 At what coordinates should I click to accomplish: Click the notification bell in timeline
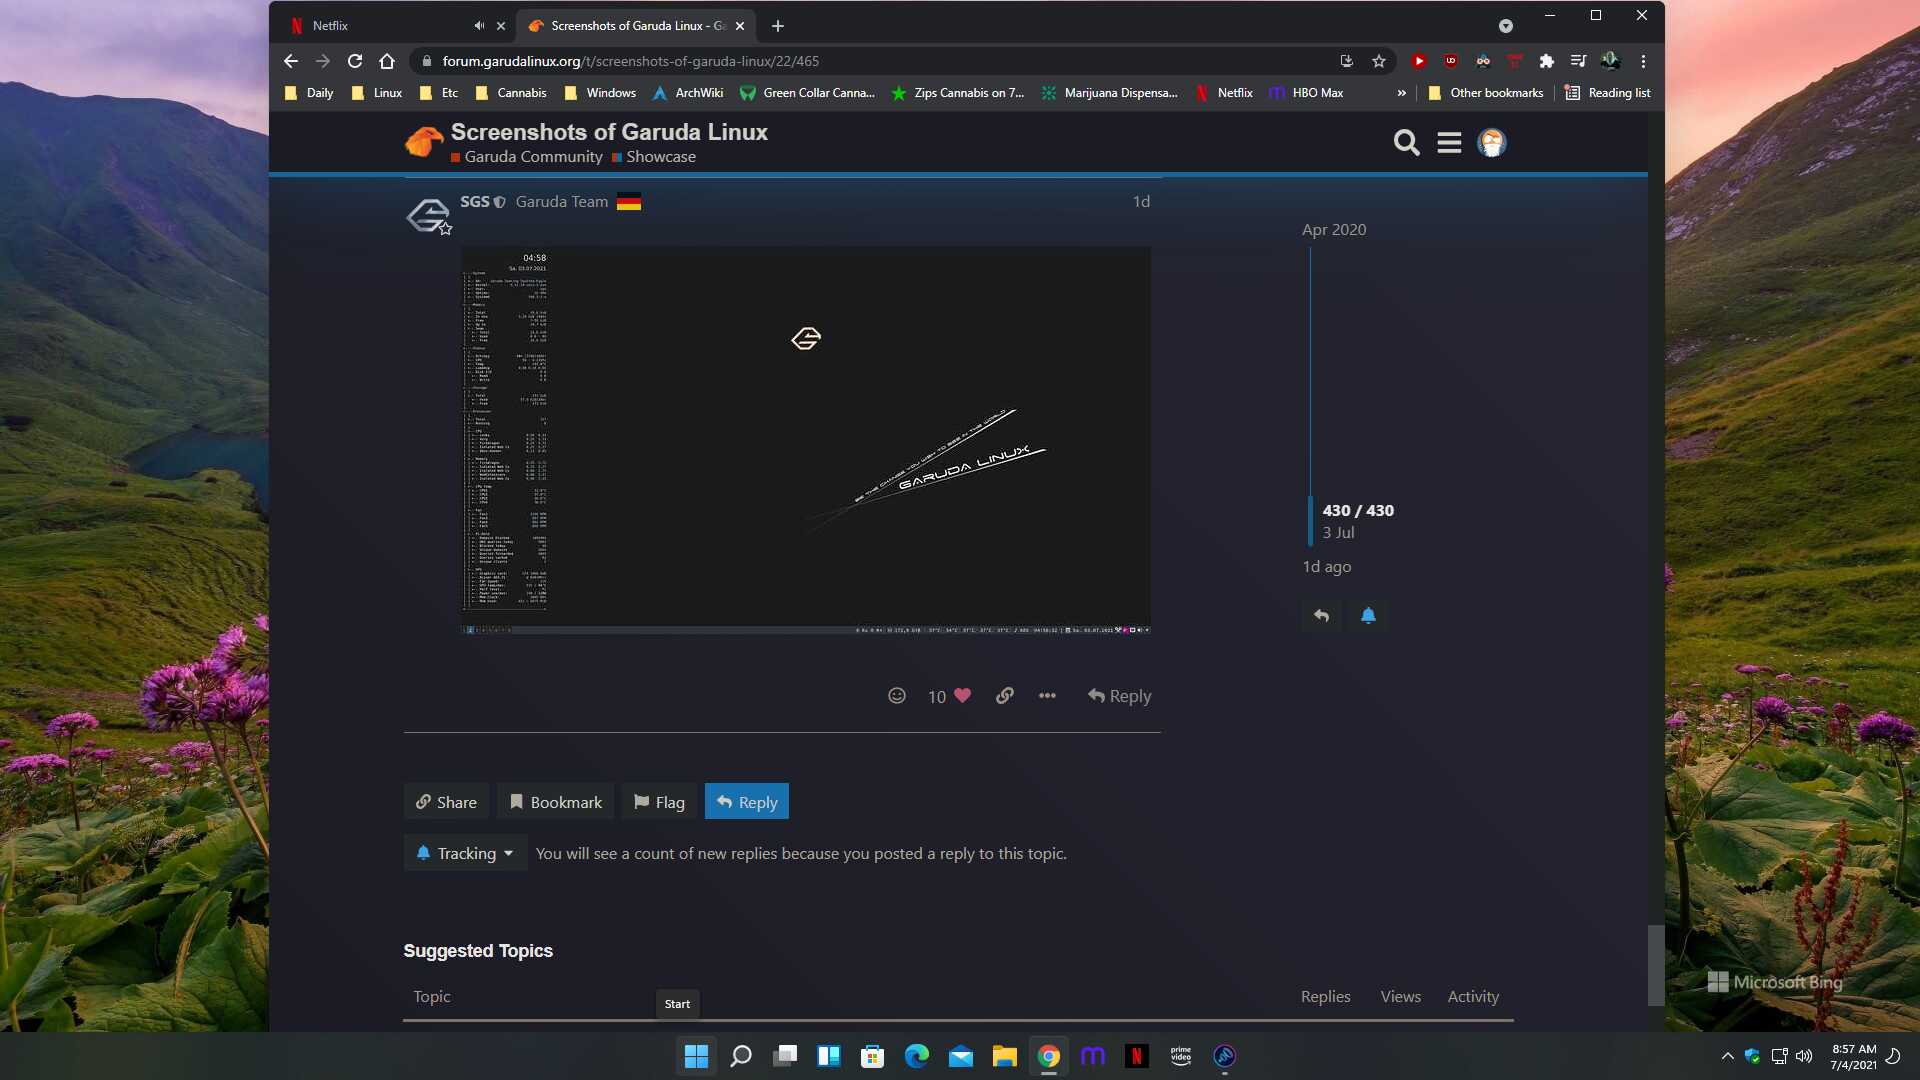tap(1368, 616)
